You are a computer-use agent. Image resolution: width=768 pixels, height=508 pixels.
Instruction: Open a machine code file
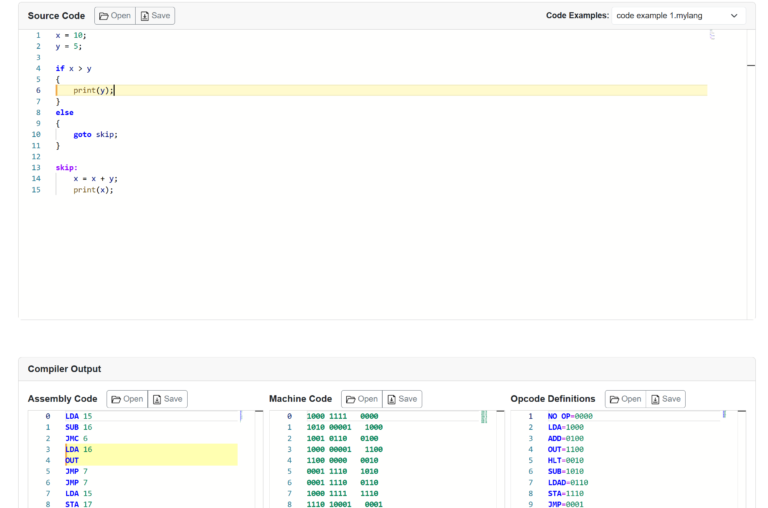pos(361,399)
